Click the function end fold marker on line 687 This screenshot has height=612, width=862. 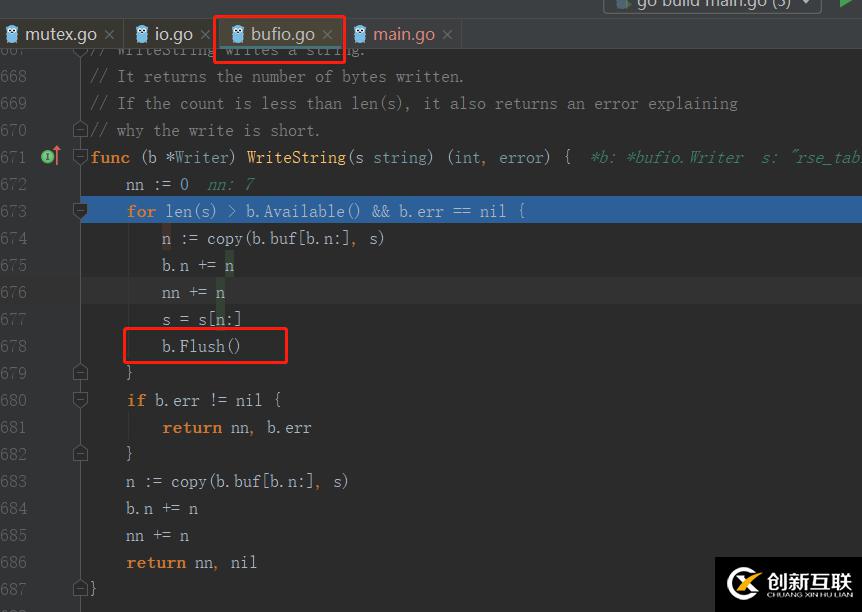point(80,588)
